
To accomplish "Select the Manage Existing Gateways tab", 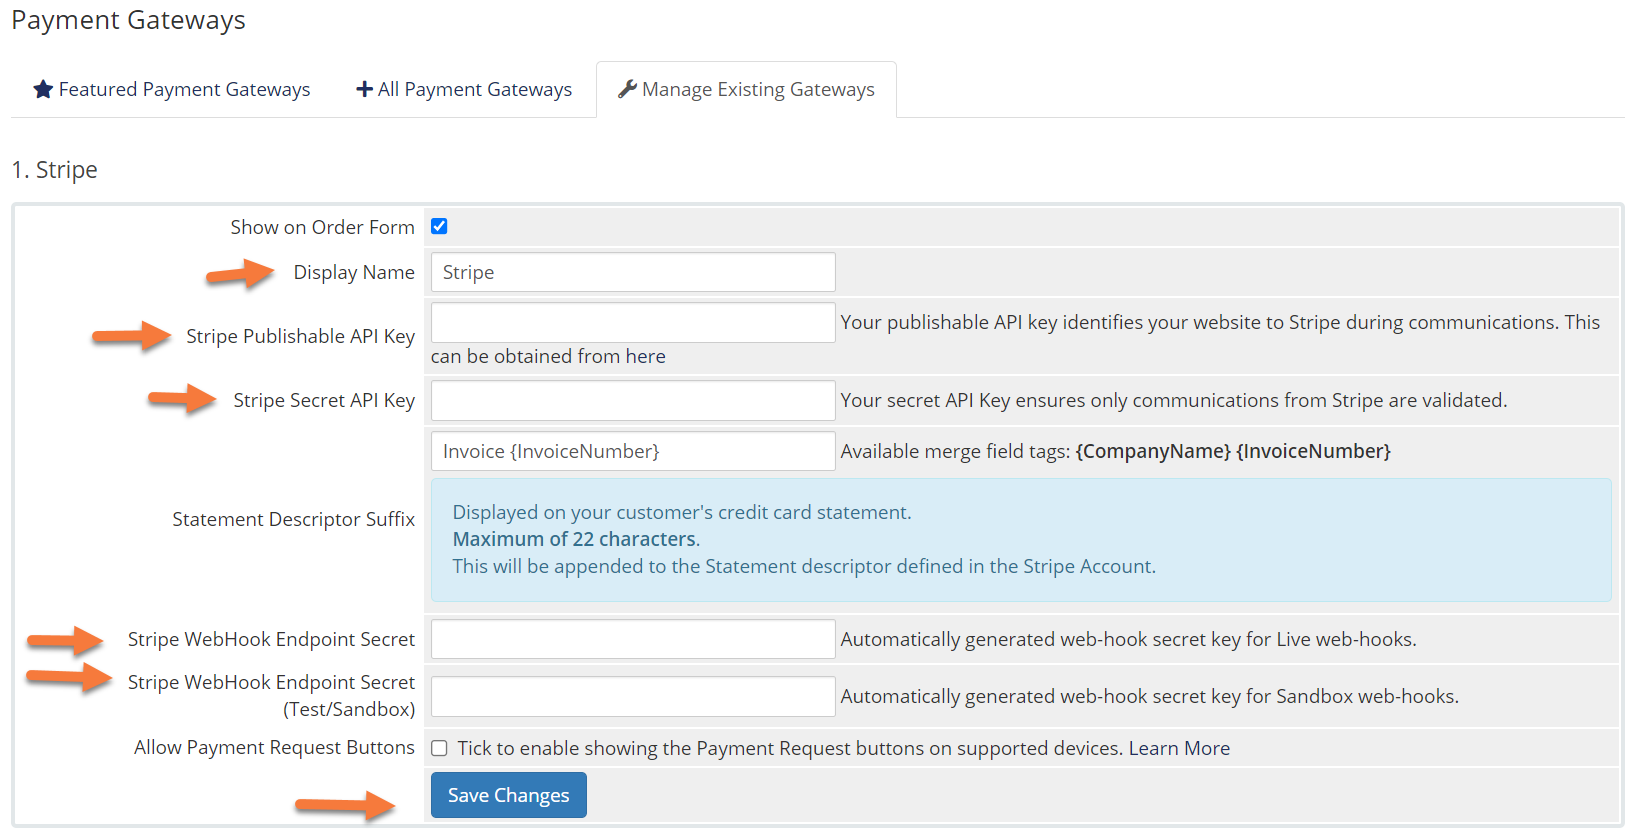I will point(746,90).
